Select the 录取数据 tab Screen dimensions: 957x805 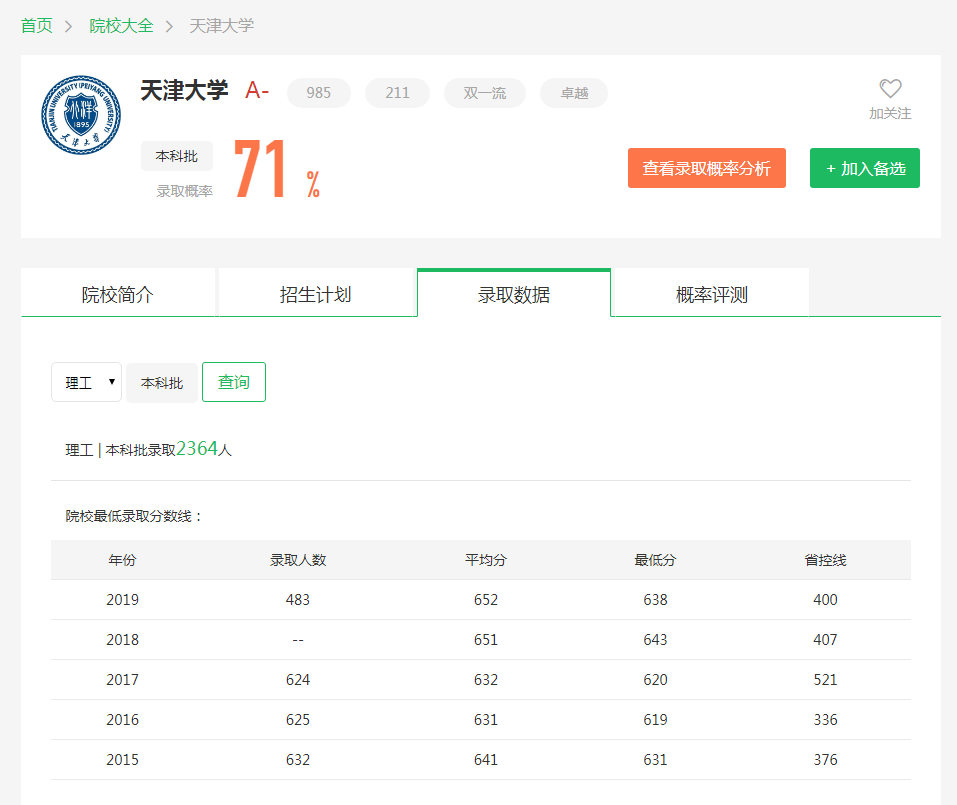pos(514,294)
